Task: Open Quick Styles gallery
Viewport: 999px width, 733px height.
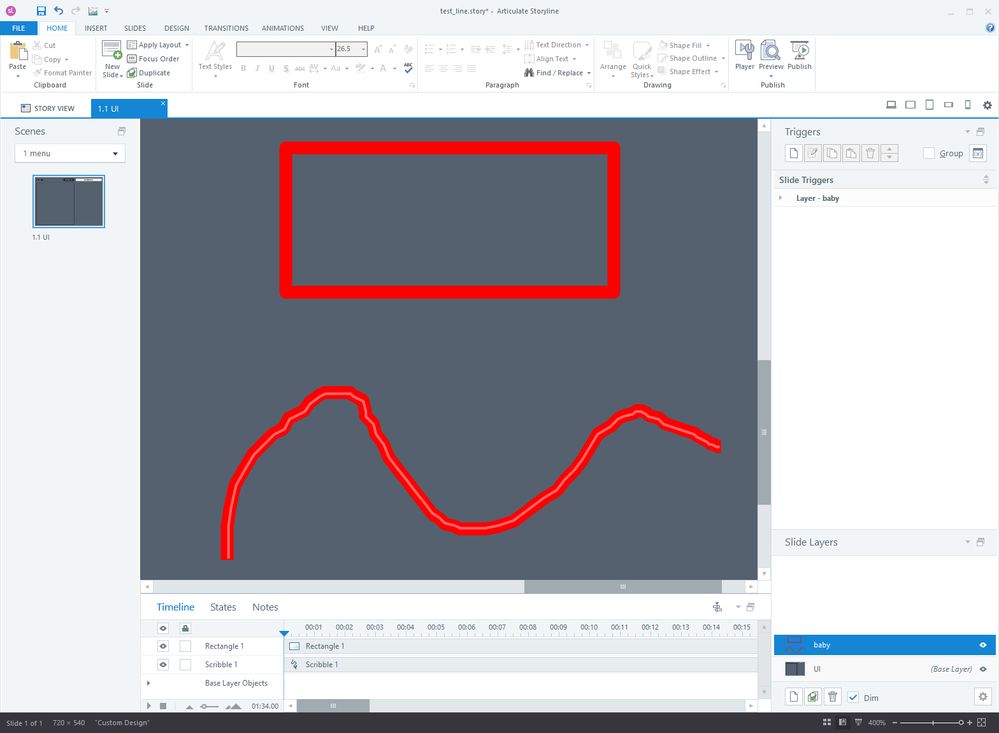Action: pos(642,59)
